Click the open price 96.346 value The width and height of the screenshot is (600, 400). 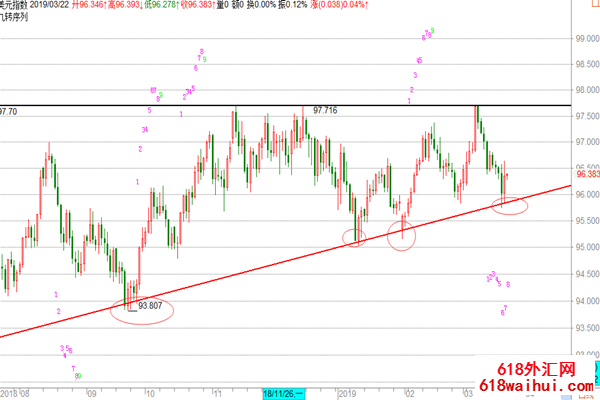(91, 5)
